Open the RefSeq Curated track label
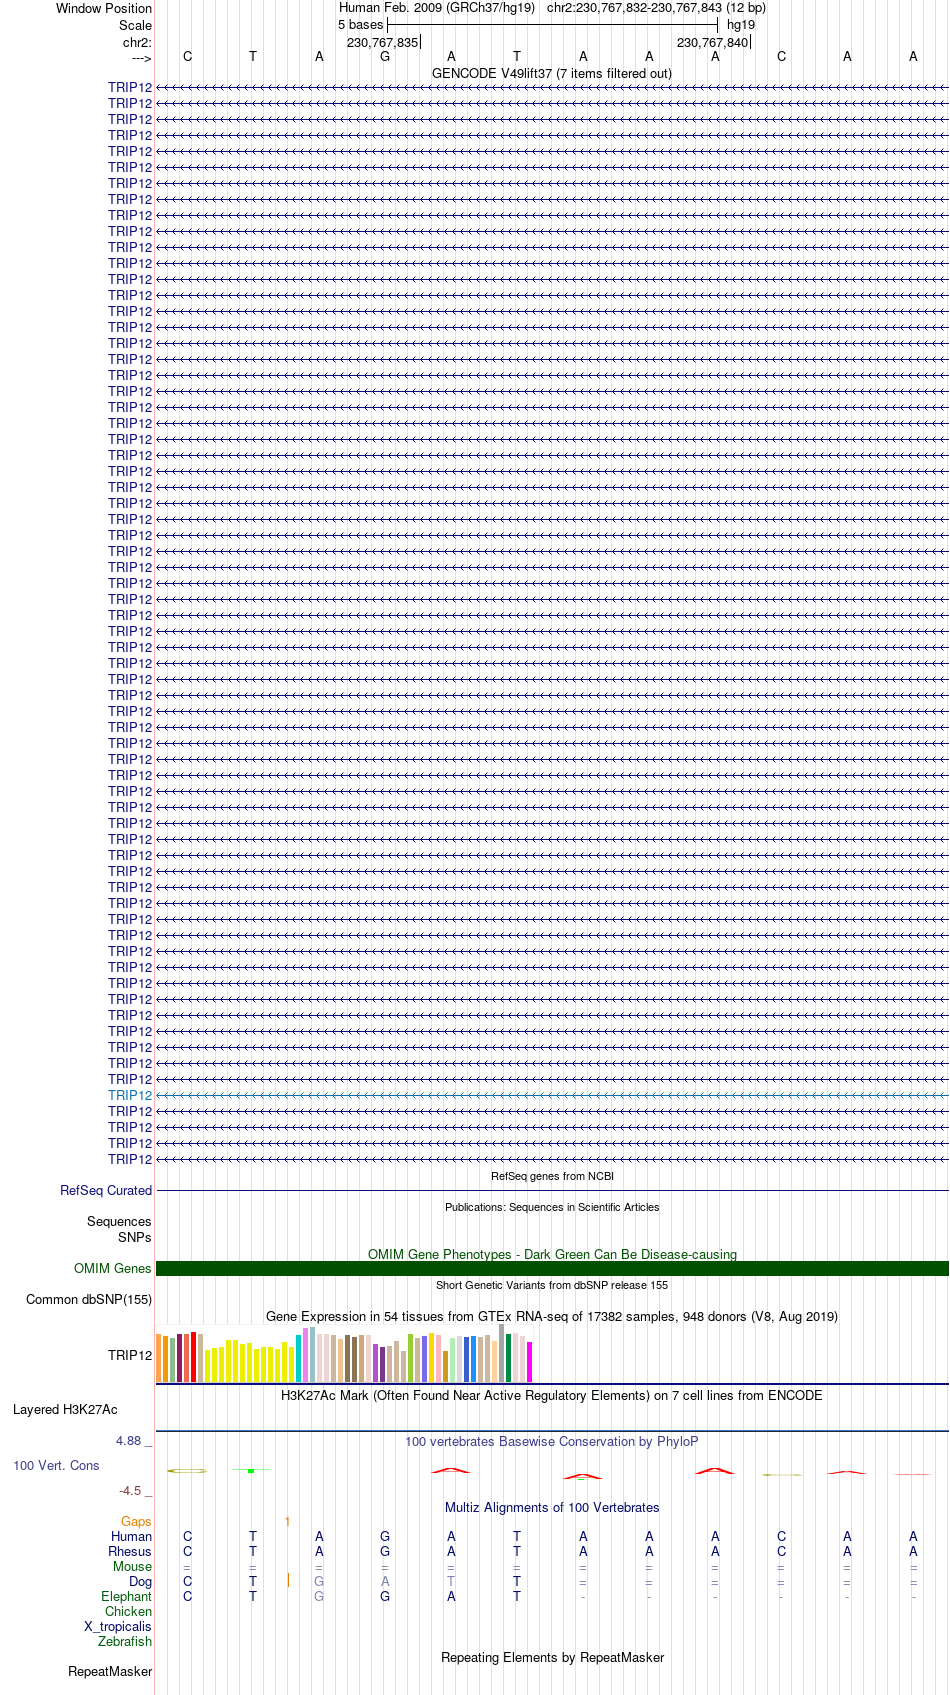The height and width of the screenshot is (1695, 950). 106,1190
